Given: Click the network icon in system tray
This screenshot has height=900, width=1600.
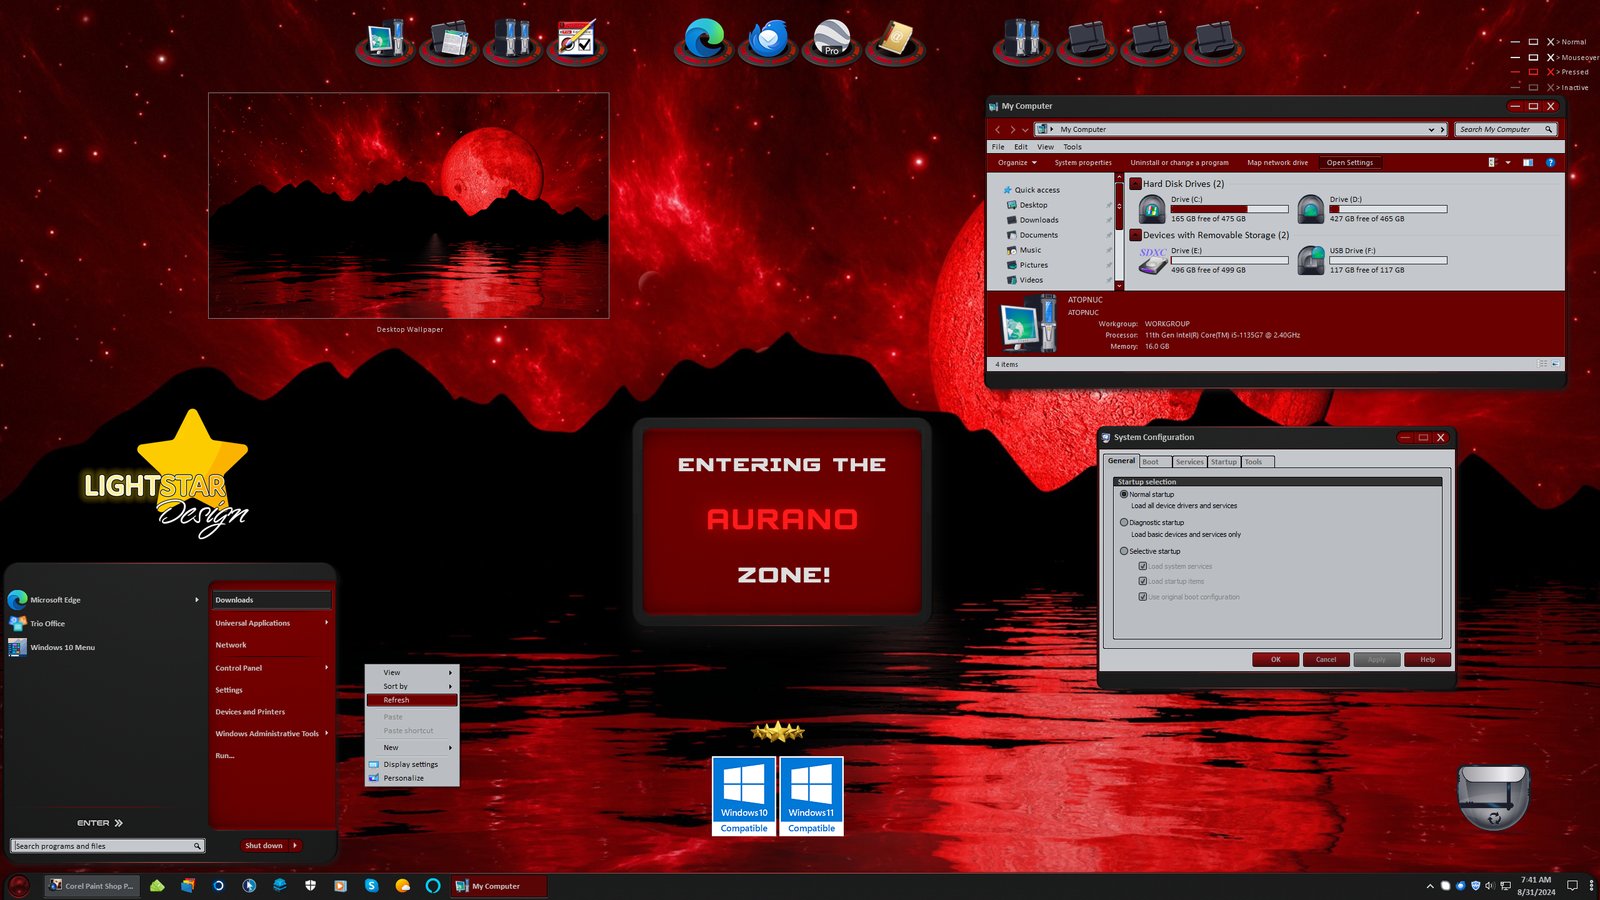Looking at the screenshot, I should 1505,885.
